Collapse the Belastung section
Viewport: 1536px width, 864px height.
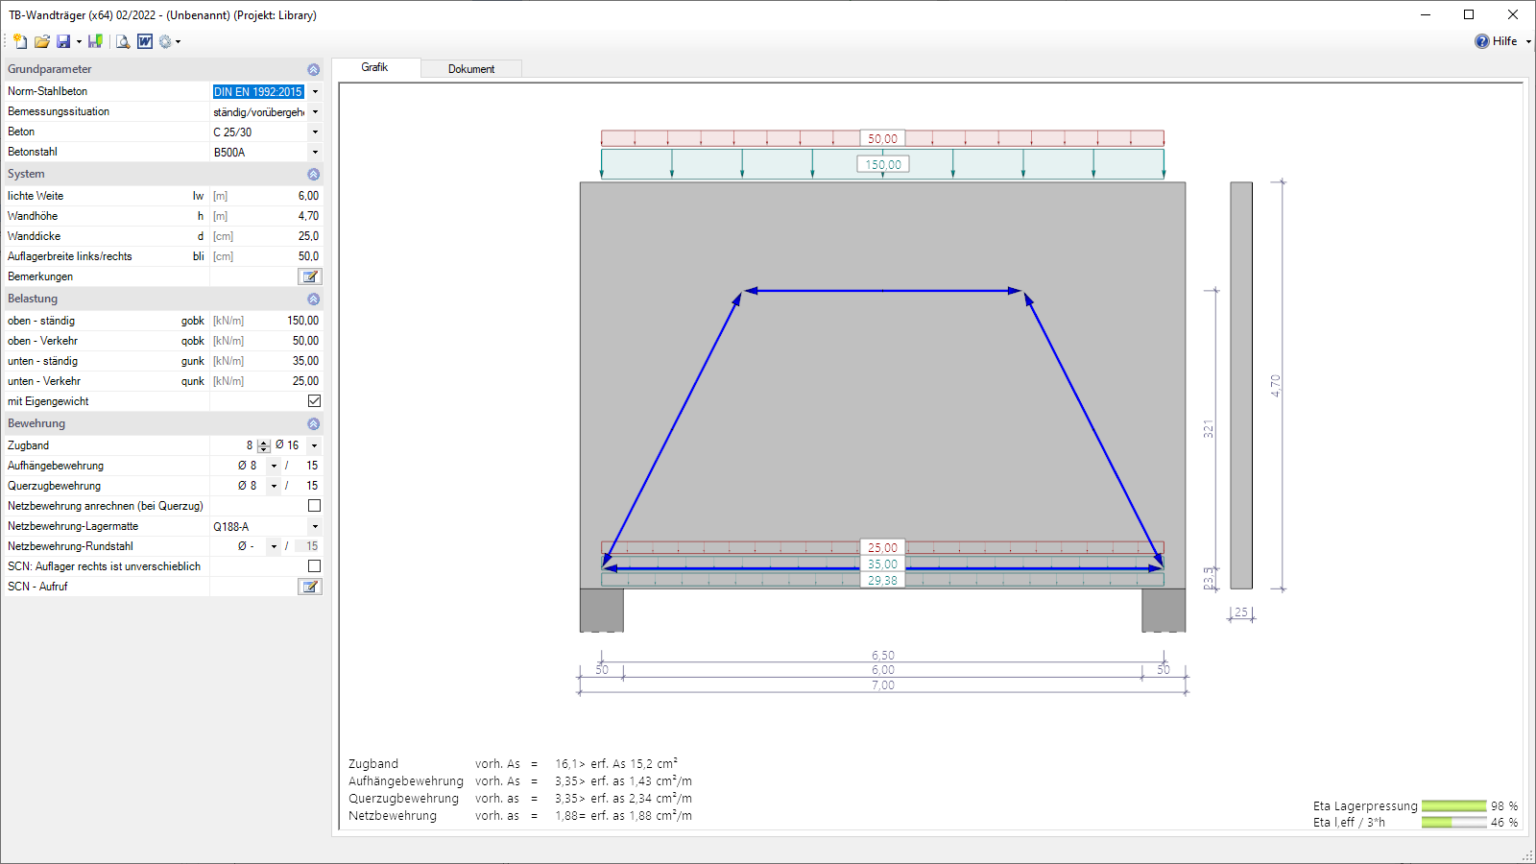[313, 299]
